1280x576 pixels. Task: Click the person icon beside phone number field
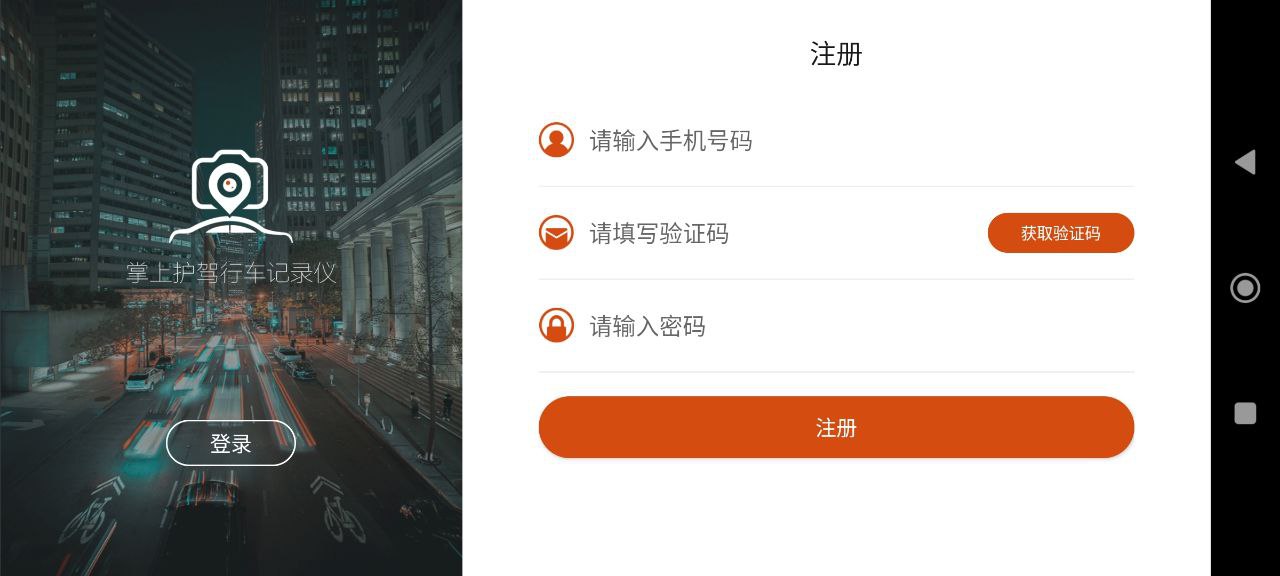tap(556, 140)
